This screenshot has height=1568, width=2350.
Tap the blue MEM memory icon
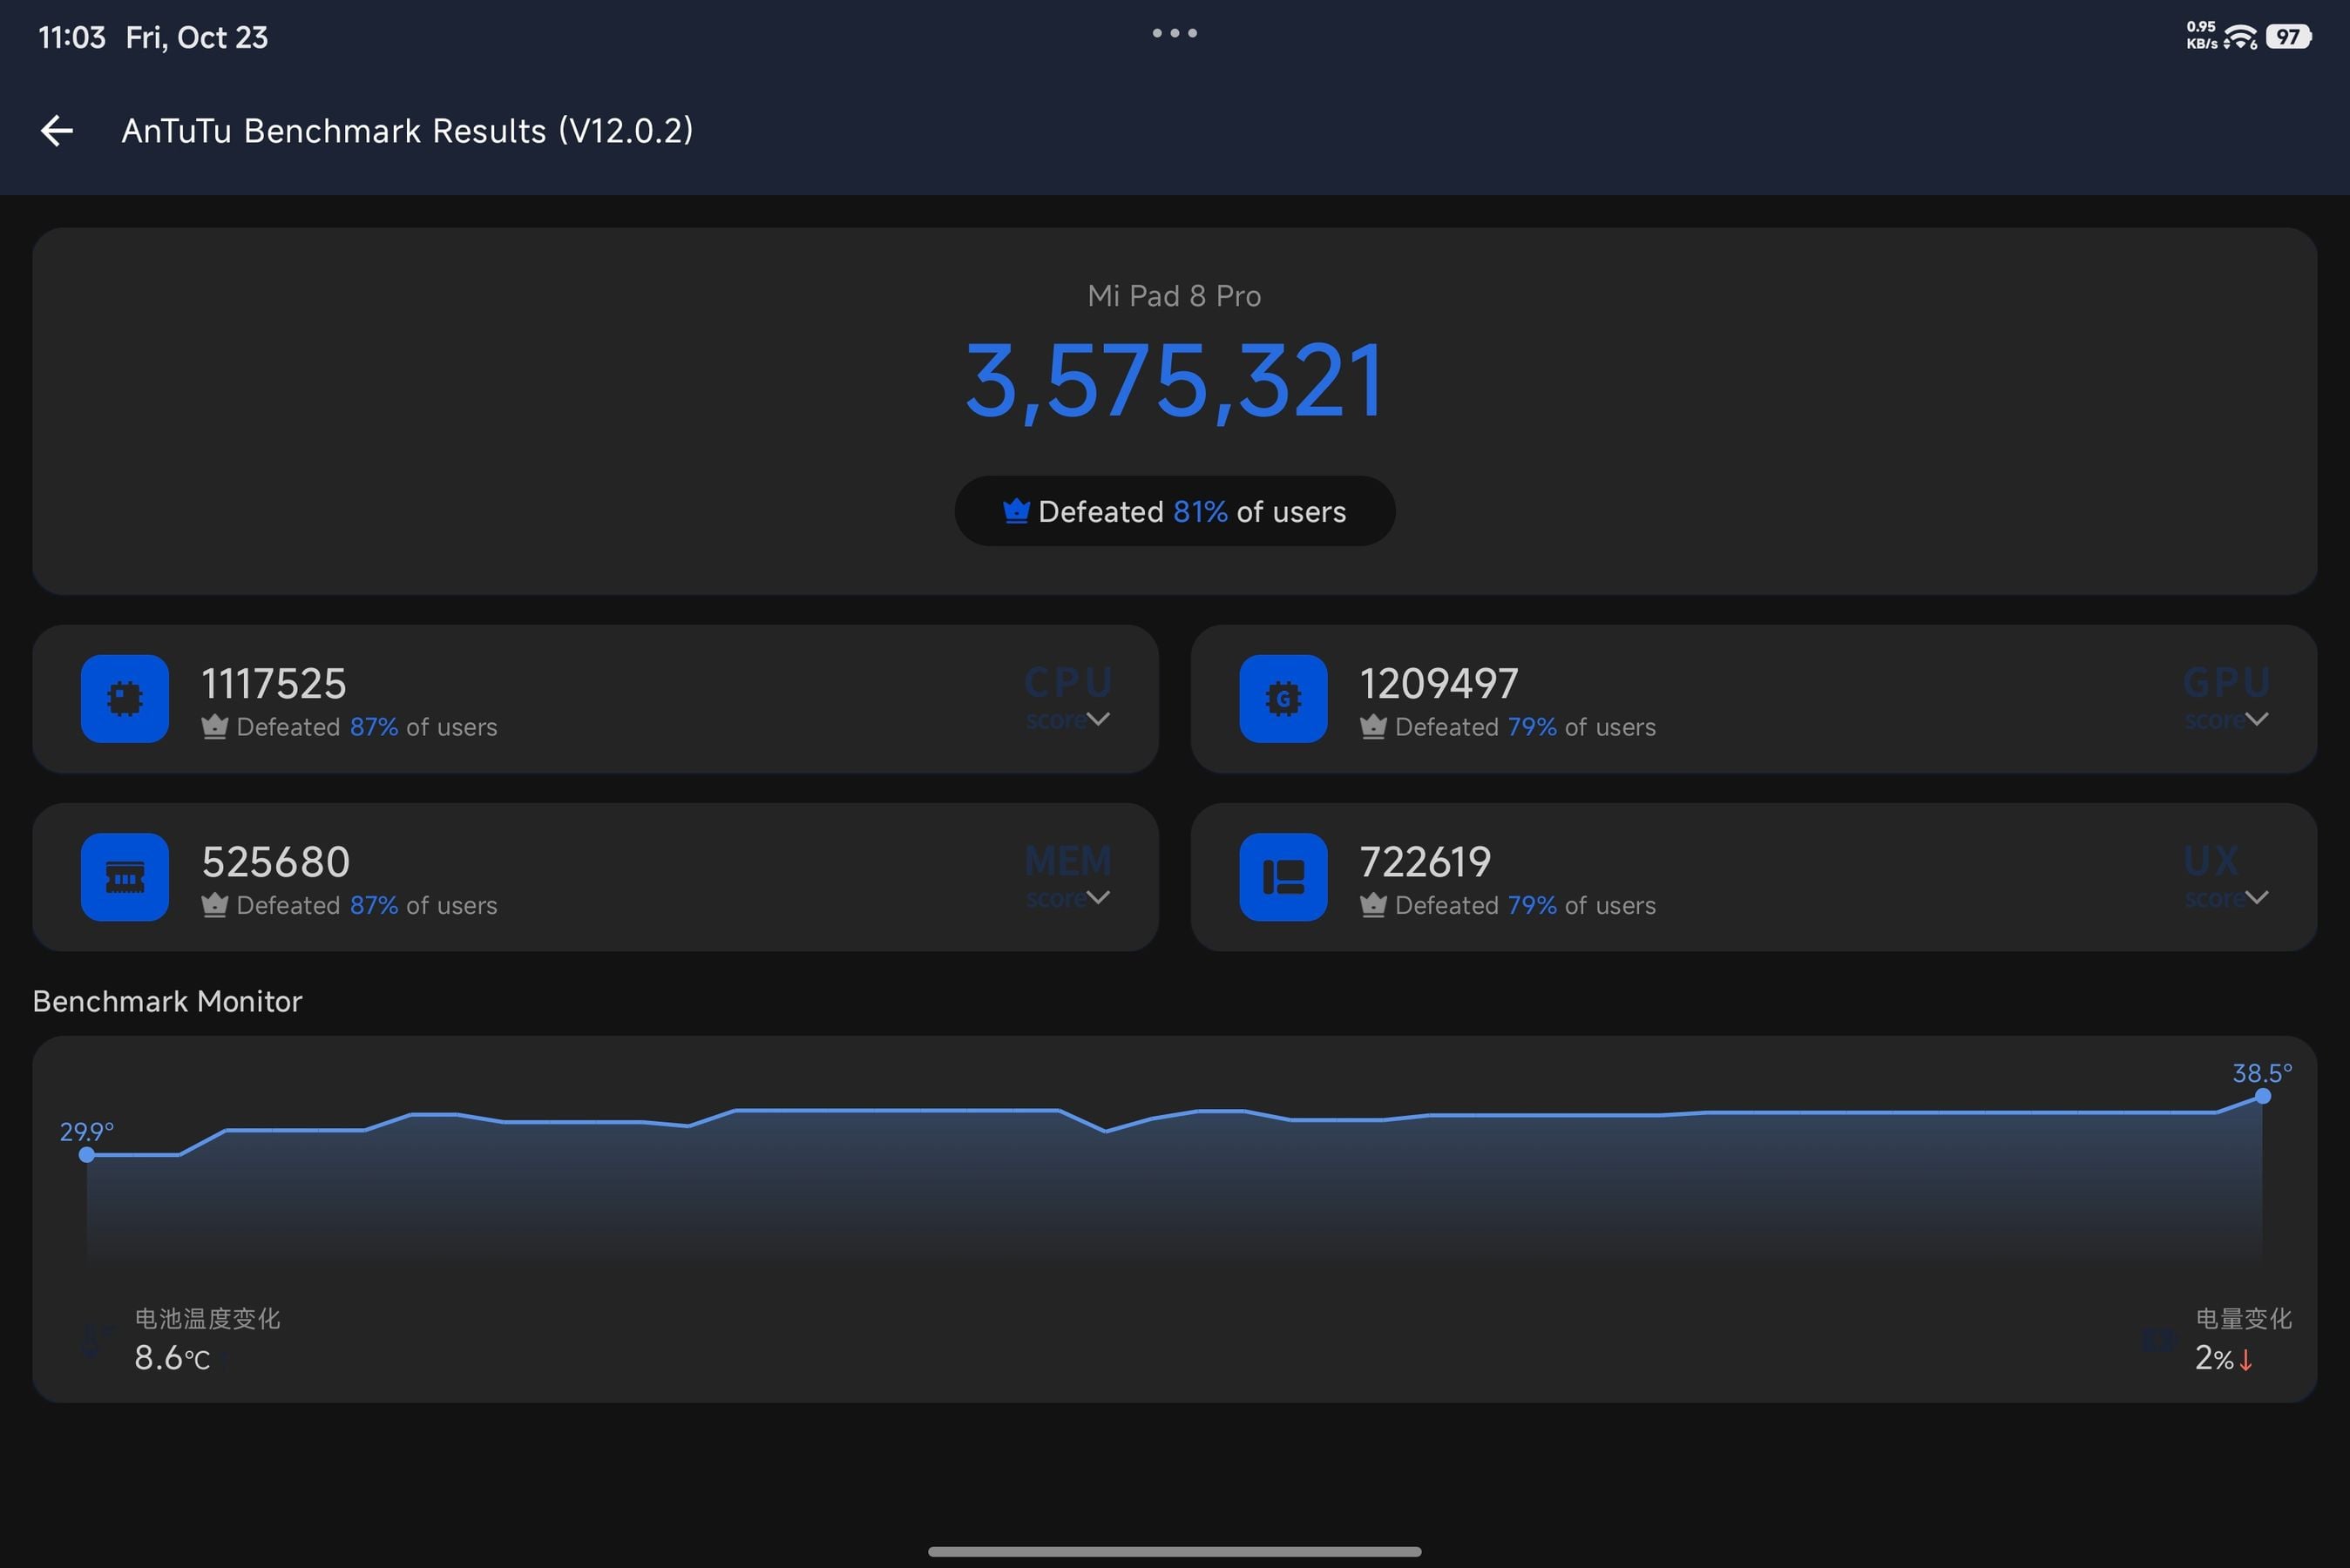[x=125, y=876]
